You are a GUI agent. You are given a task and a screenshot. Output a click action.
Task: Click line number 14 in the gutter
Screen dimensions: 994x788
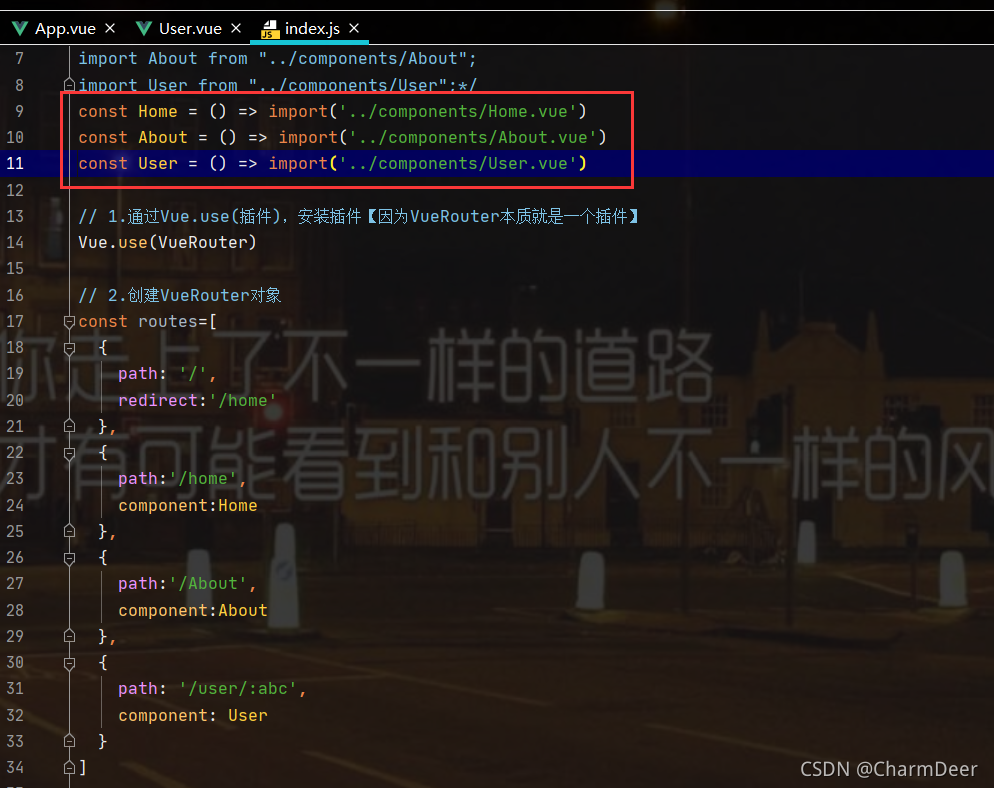(15, 242)
